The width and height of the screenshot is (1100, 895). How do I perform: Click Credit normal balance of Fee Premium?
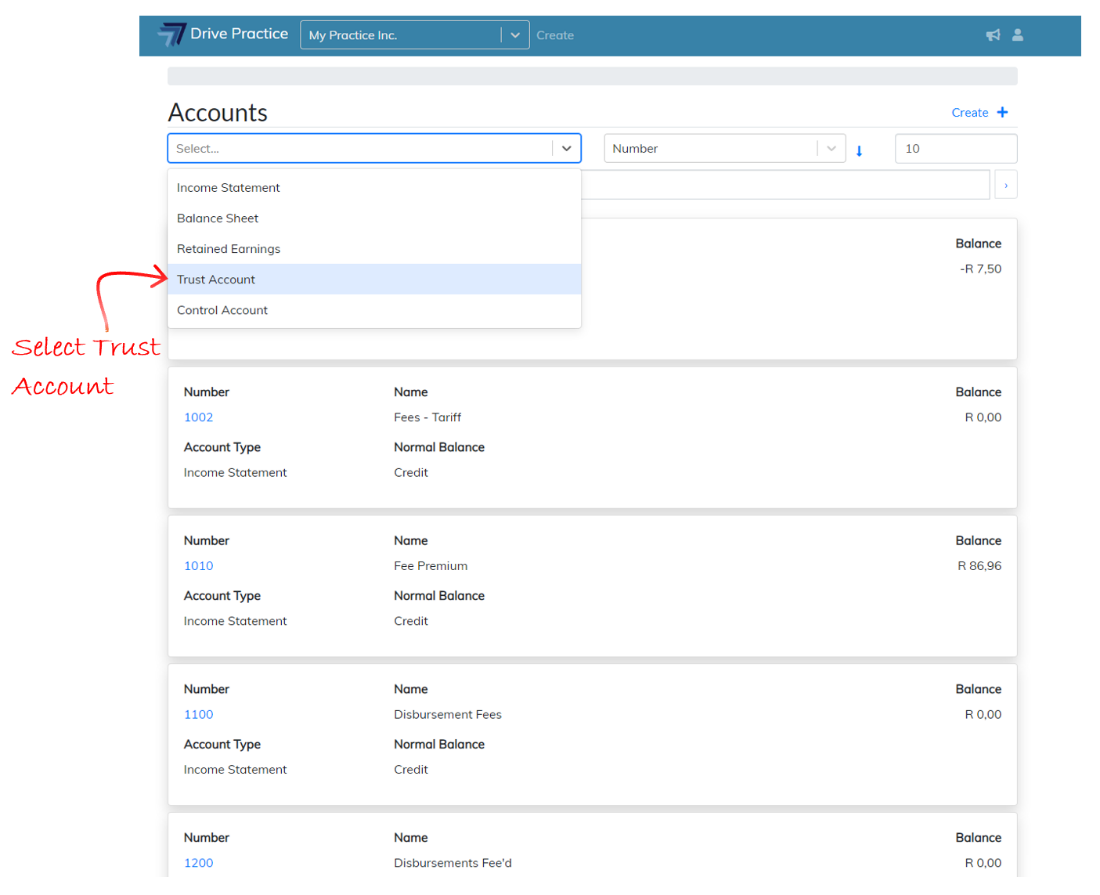tap(410, 621)
